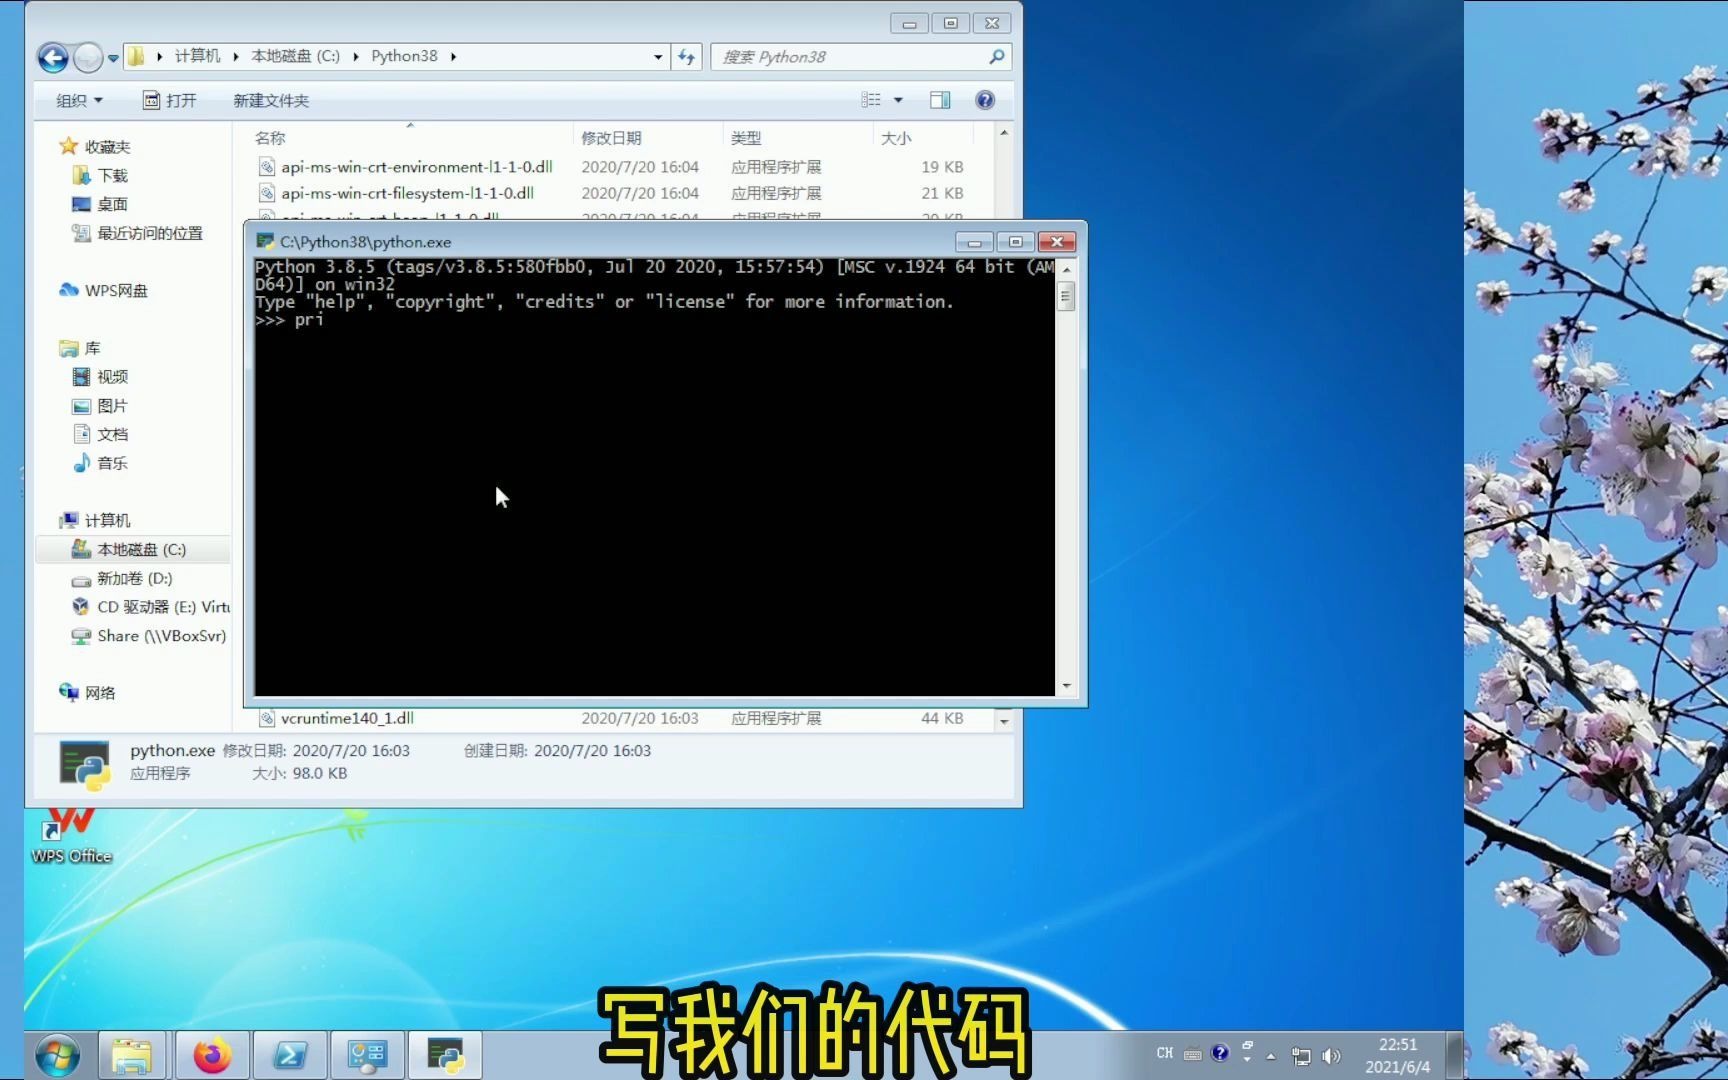The image size is (1728, 1080).
Task: Click the PowerShell icon on the taskbar
Action: pos(290,1054)
